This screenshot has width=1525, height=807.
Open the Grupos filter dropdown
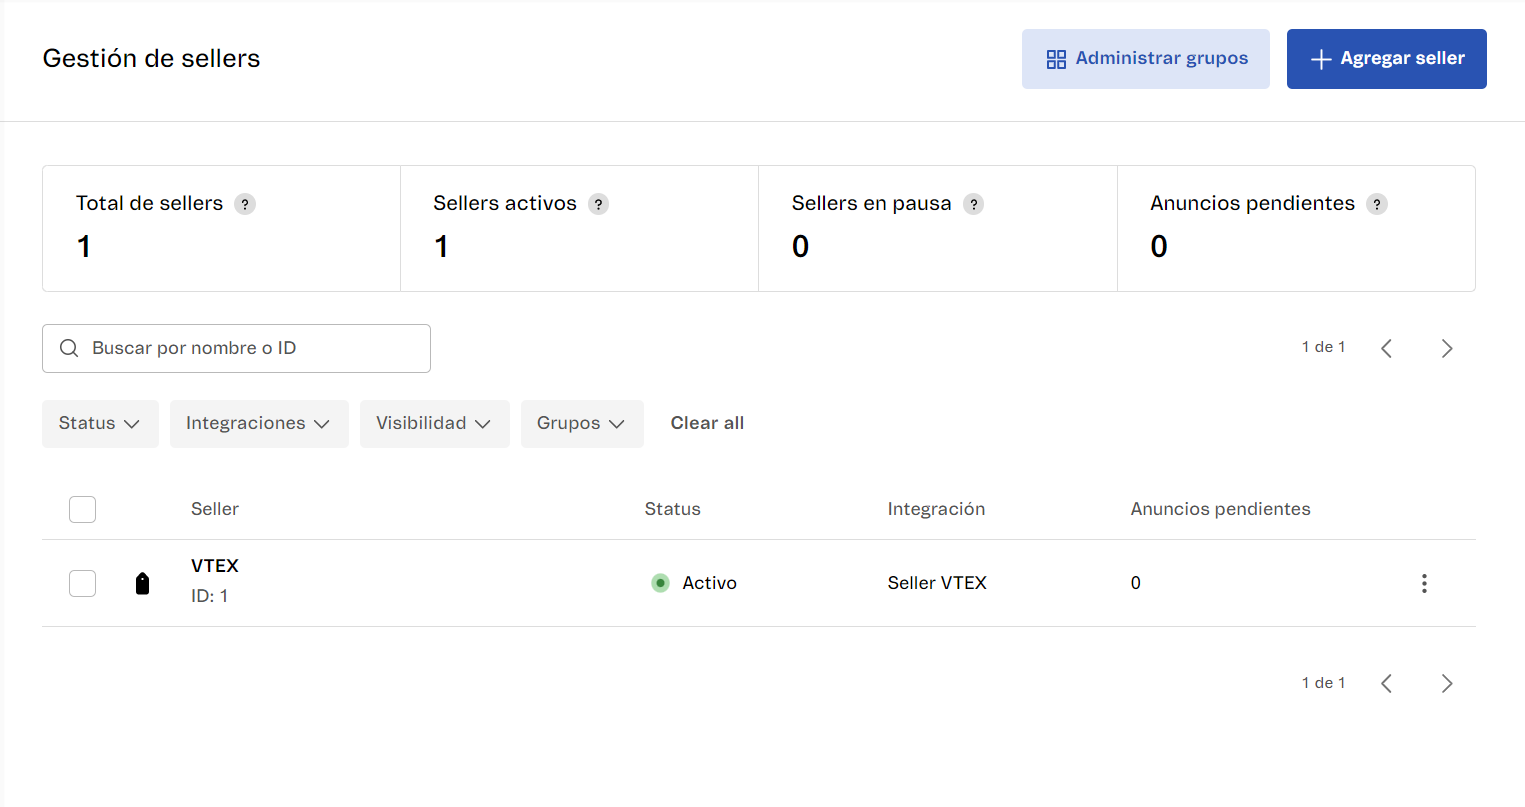(x=581, y=424)
